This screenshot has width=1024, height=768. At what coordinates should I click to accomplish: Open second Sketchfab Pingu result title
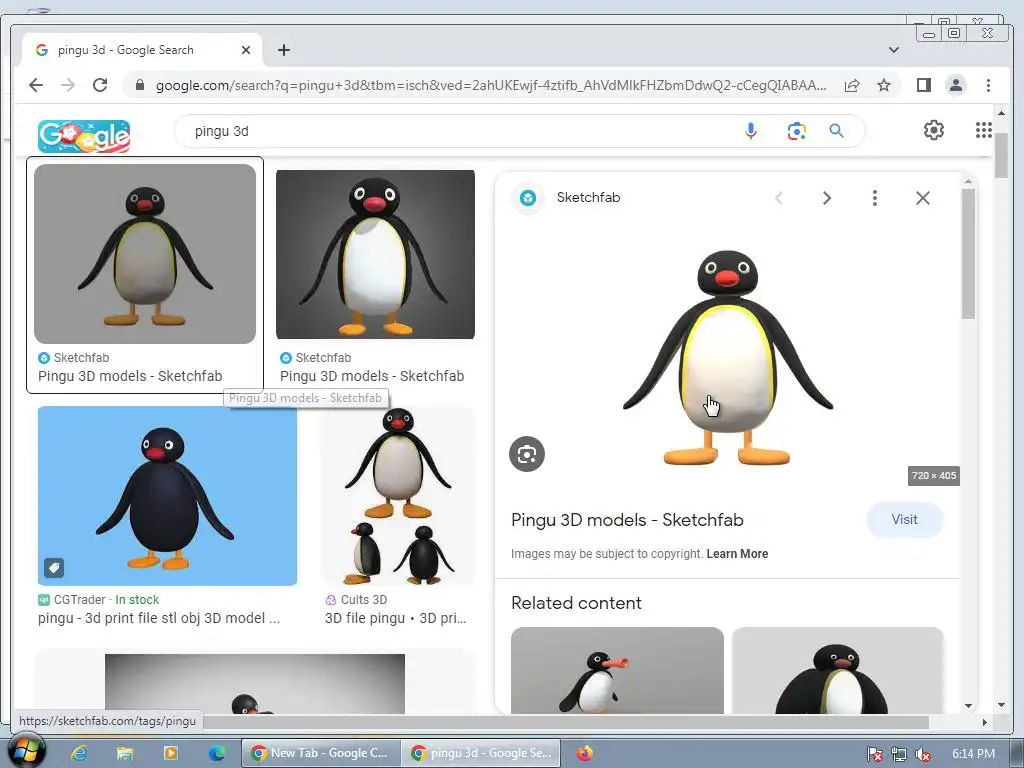(372, 376)
